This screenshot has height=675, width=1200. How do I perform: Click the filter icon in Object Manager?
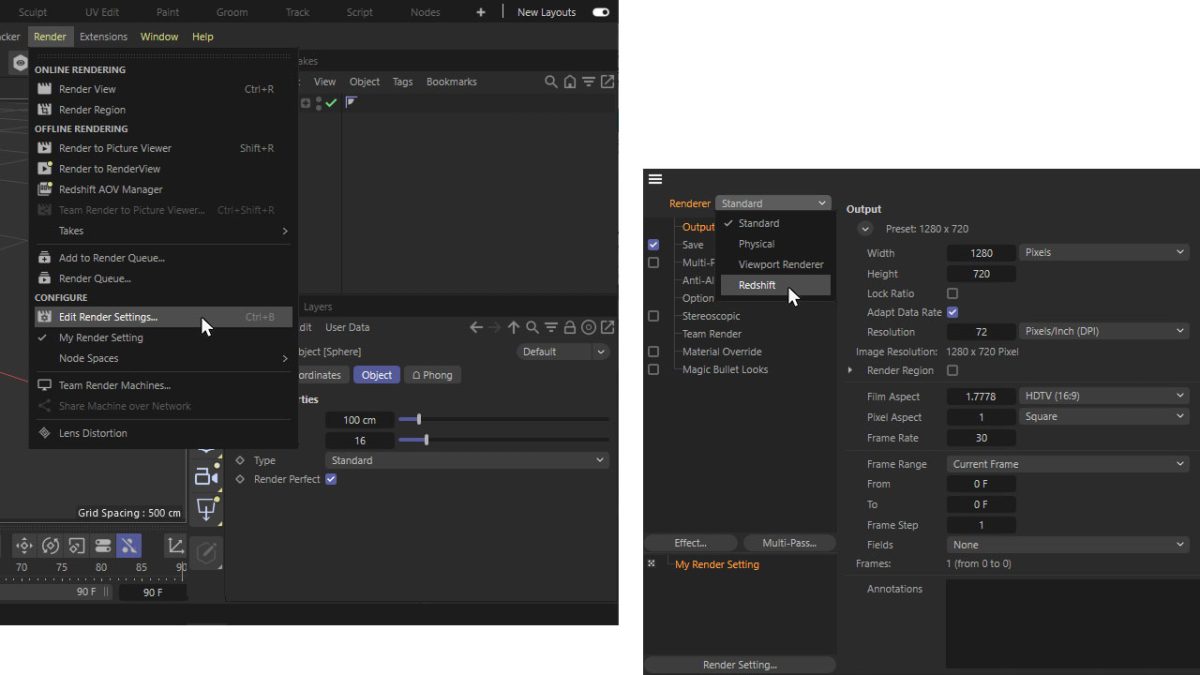pyautogui.click(x=588, y=81)
